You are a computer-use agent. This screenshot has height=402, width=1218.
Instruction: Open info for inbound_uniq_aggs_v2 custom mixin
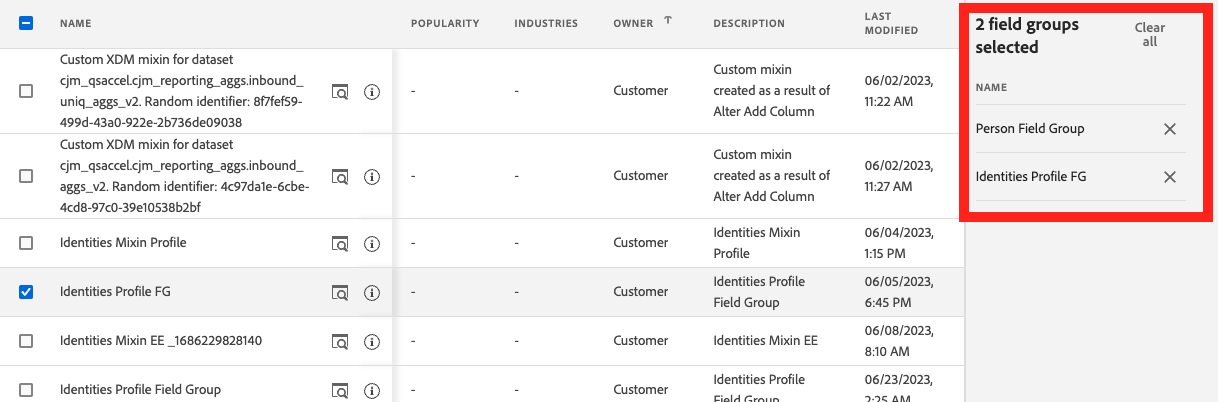tap(372, 91)
